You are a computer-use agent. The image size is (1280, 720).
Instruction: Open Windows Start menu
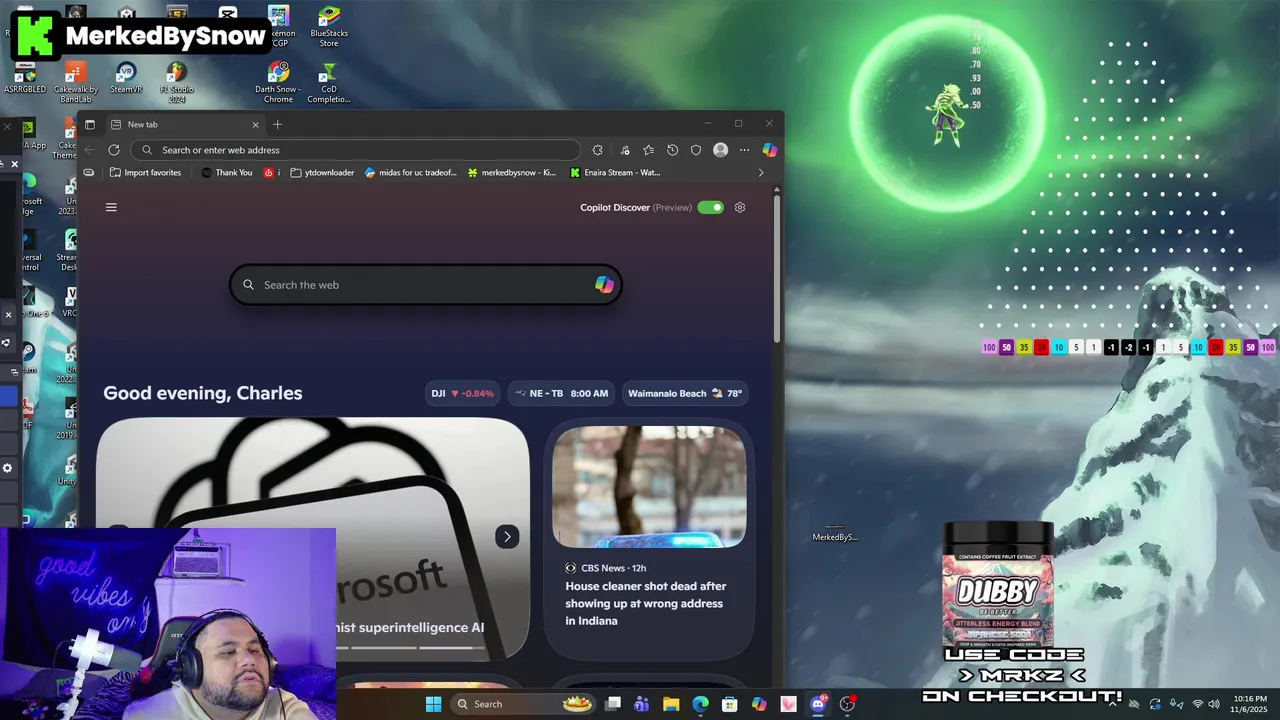pos(433,704)
